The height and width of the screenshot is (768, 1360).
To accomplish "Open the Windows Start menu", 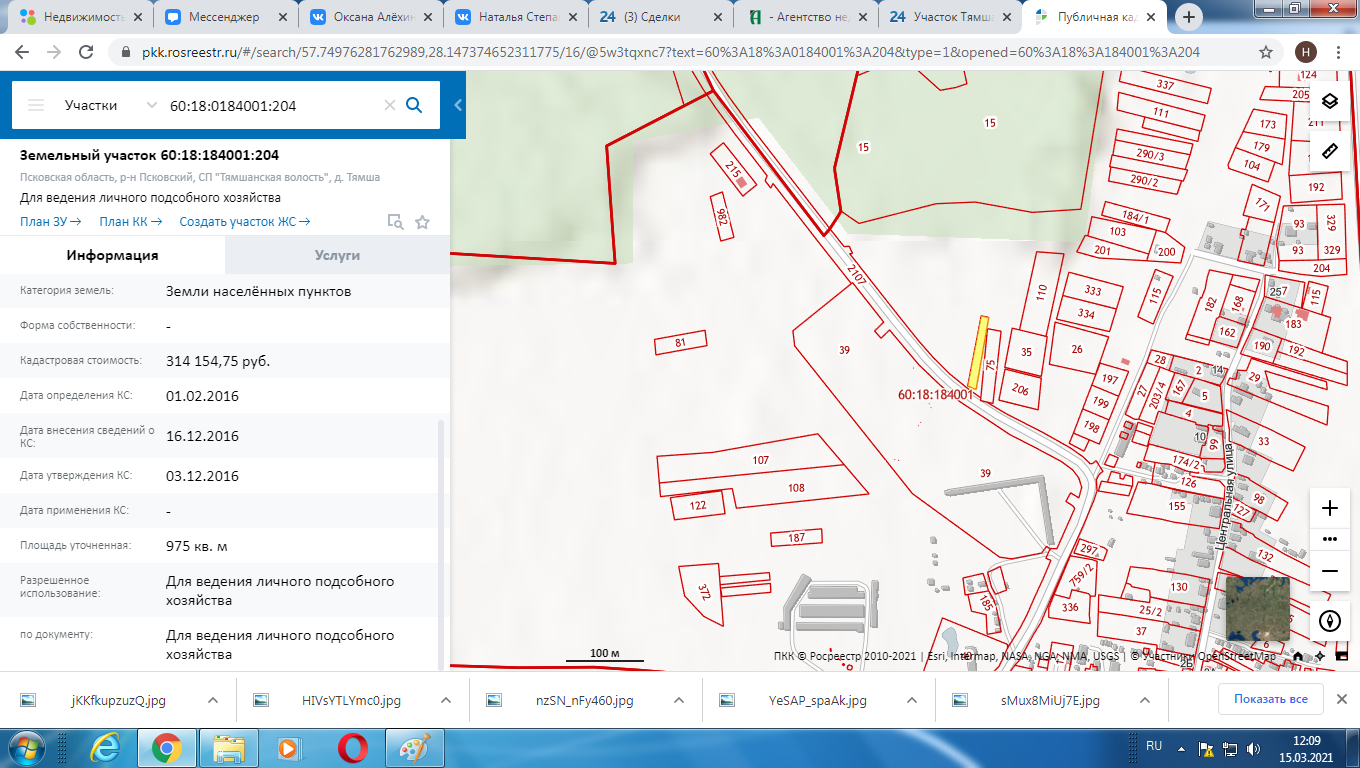I will (28, 747).
